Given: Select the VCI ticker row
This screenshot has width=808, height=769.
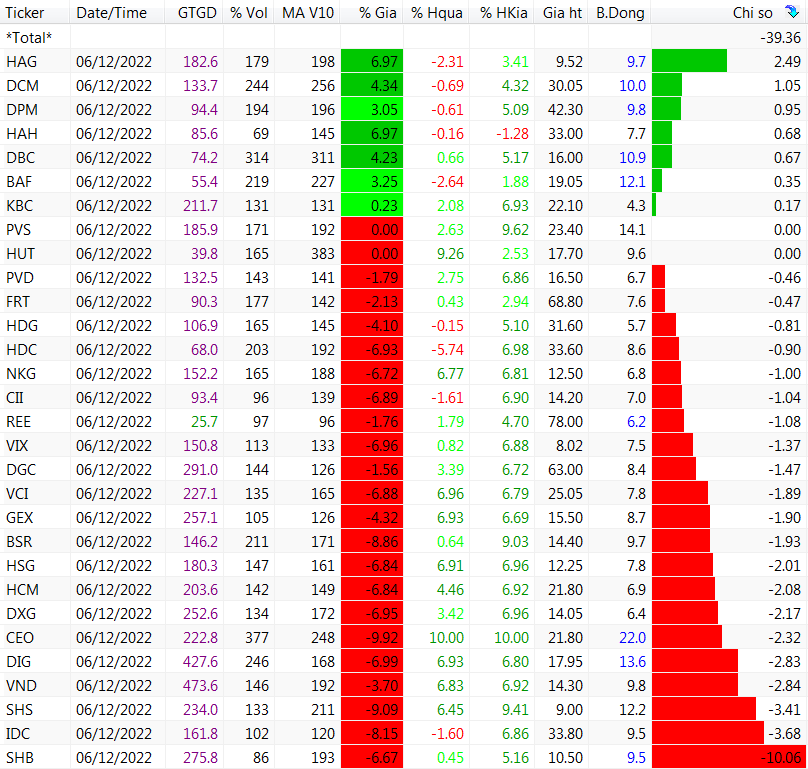Looking at the screenshot, I should pos(404,493).
